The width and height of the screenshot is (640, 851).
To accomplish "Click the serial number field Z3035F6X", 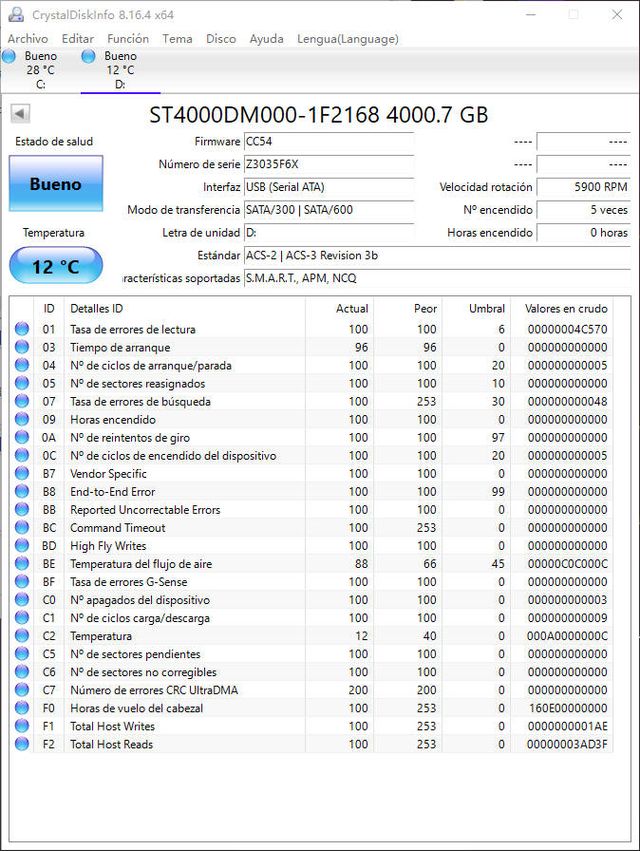I will coord(328,164).
